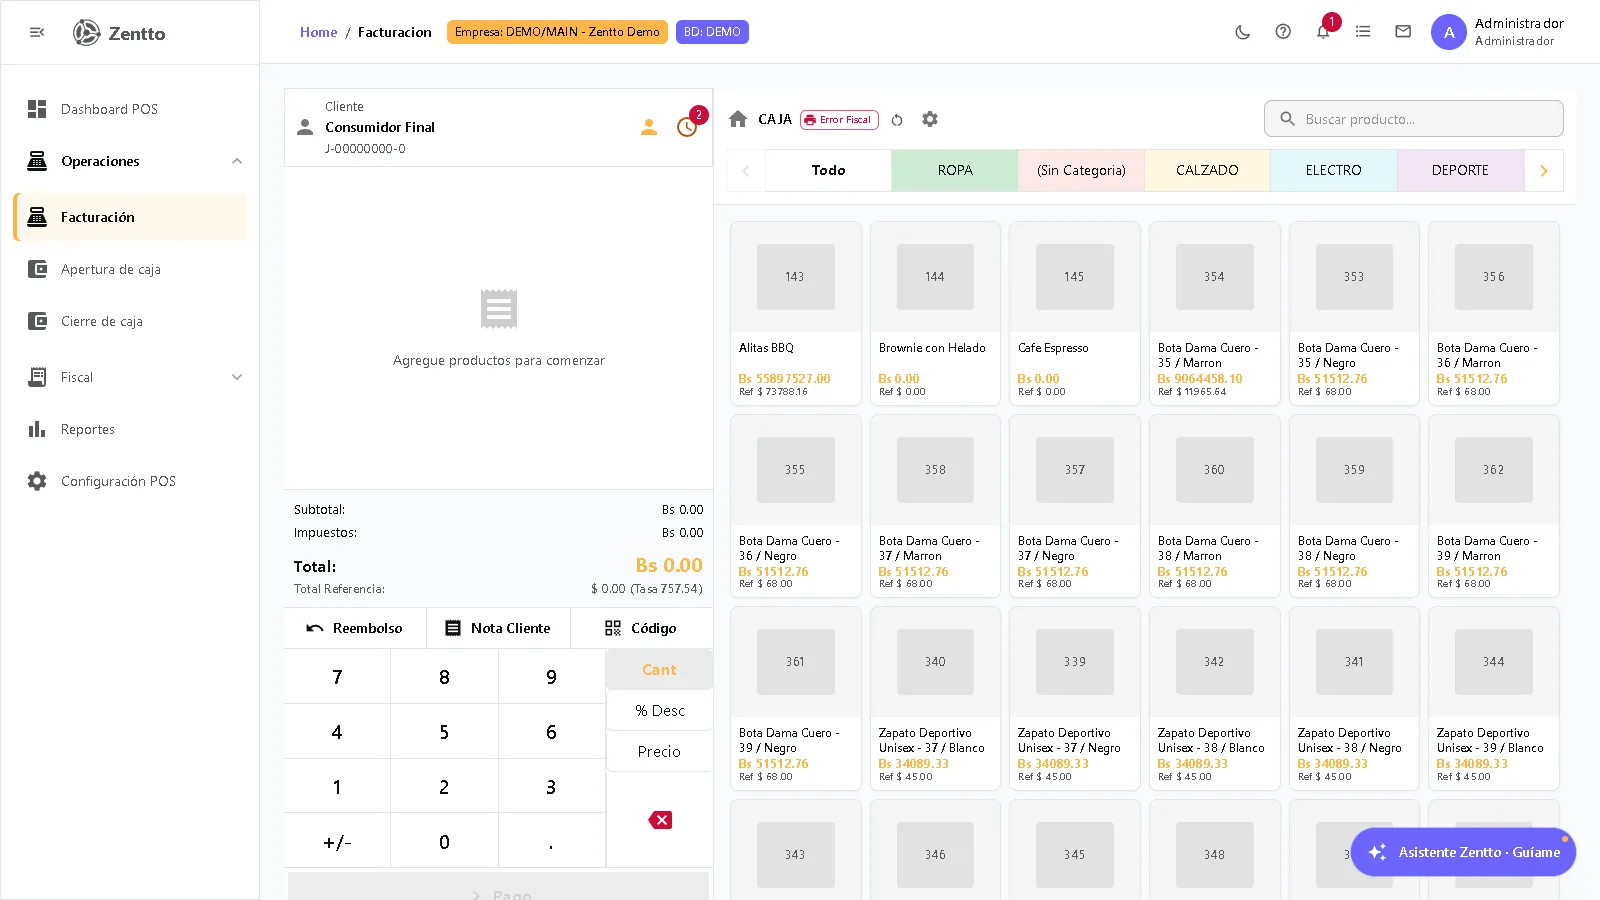
Task: Open the help question mark icon
Action: coord(1283,32)
